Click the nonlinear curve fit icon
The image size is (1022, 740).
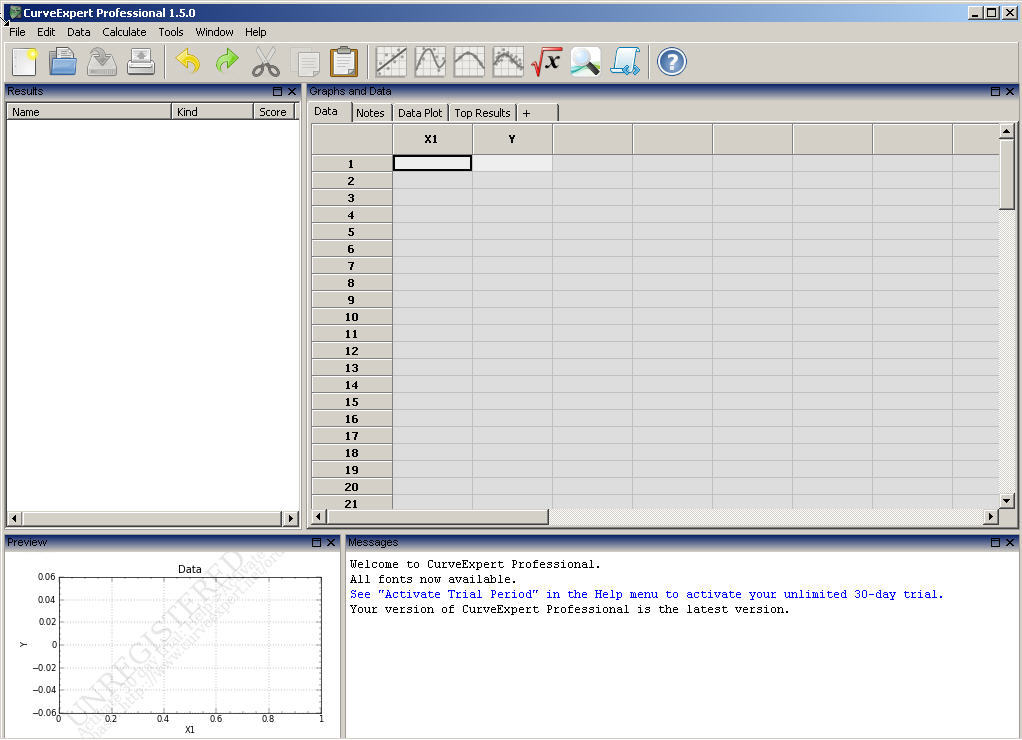pyautogui.click(x=430, y=63)
